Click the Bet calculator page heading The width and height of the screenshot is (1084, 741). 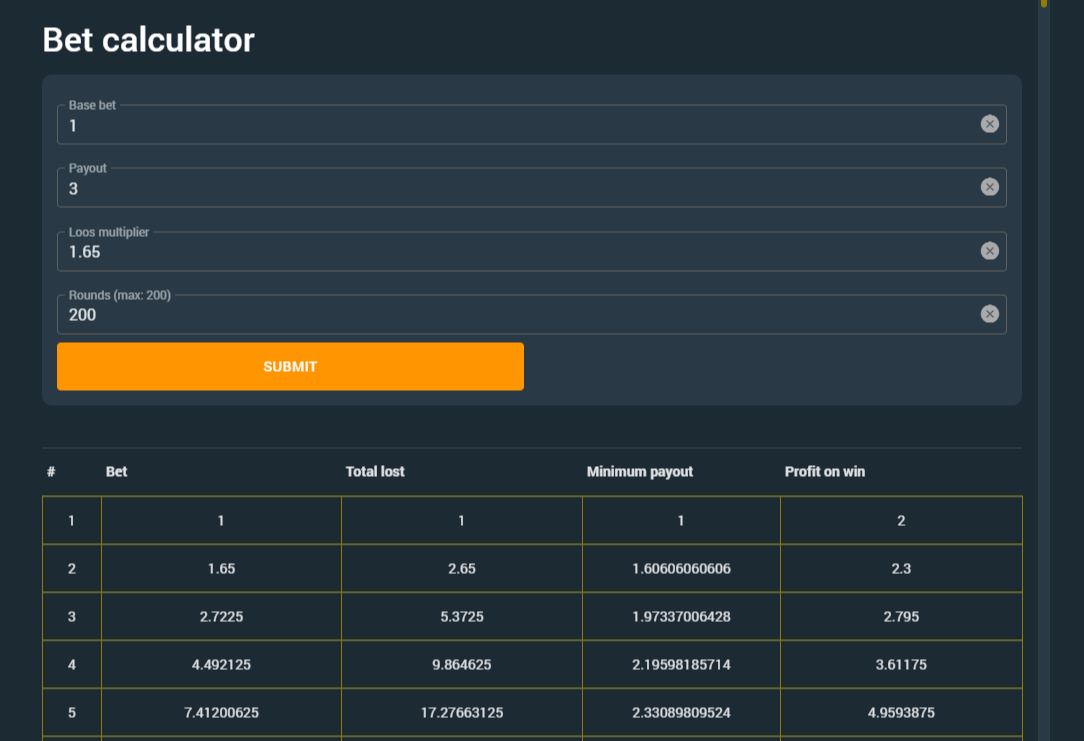point(148,40)
